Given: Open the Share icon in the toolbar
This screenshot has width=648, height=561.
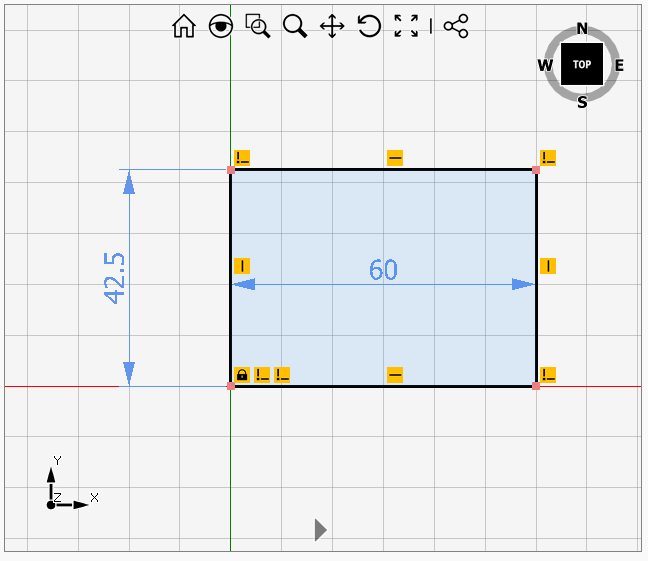Looking at the screenshot, I should click(x=456, y=27).
